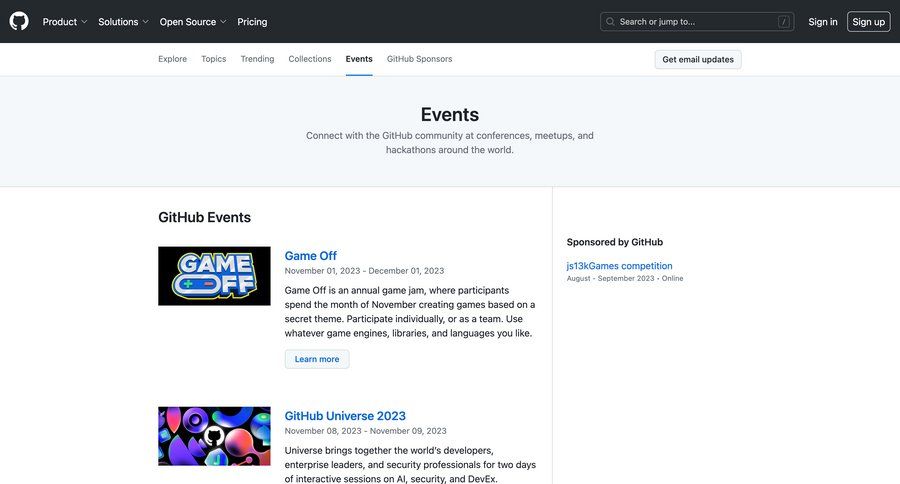
Task: Open the GitHub Universe 2023 thumbnail
Action: (214, 436)
